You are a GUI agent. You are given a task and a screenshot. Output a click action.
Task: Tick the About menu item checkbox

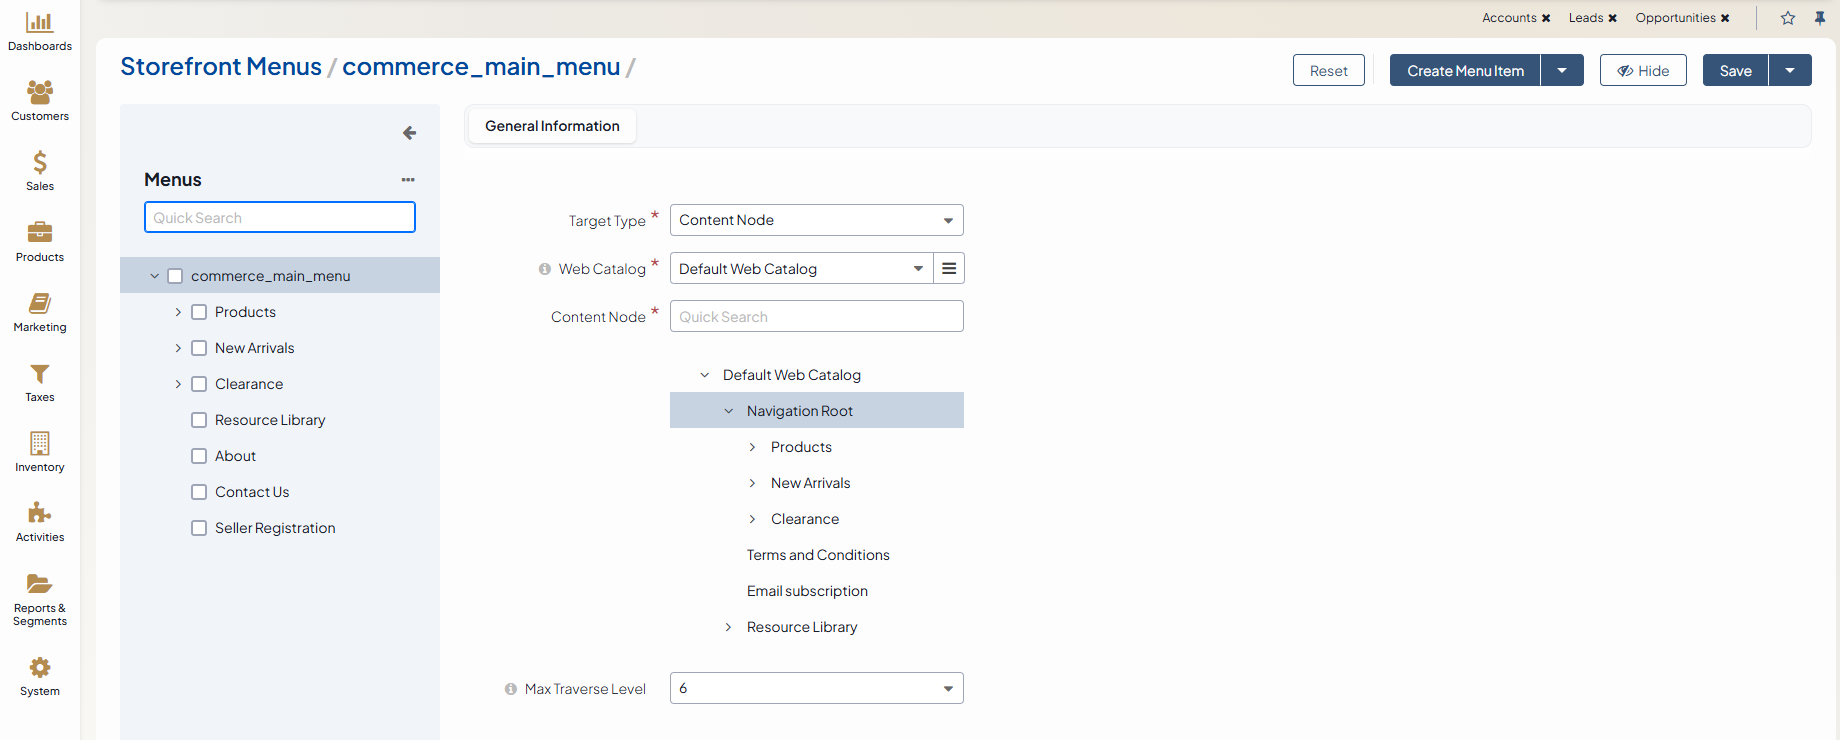pos(199,456)
